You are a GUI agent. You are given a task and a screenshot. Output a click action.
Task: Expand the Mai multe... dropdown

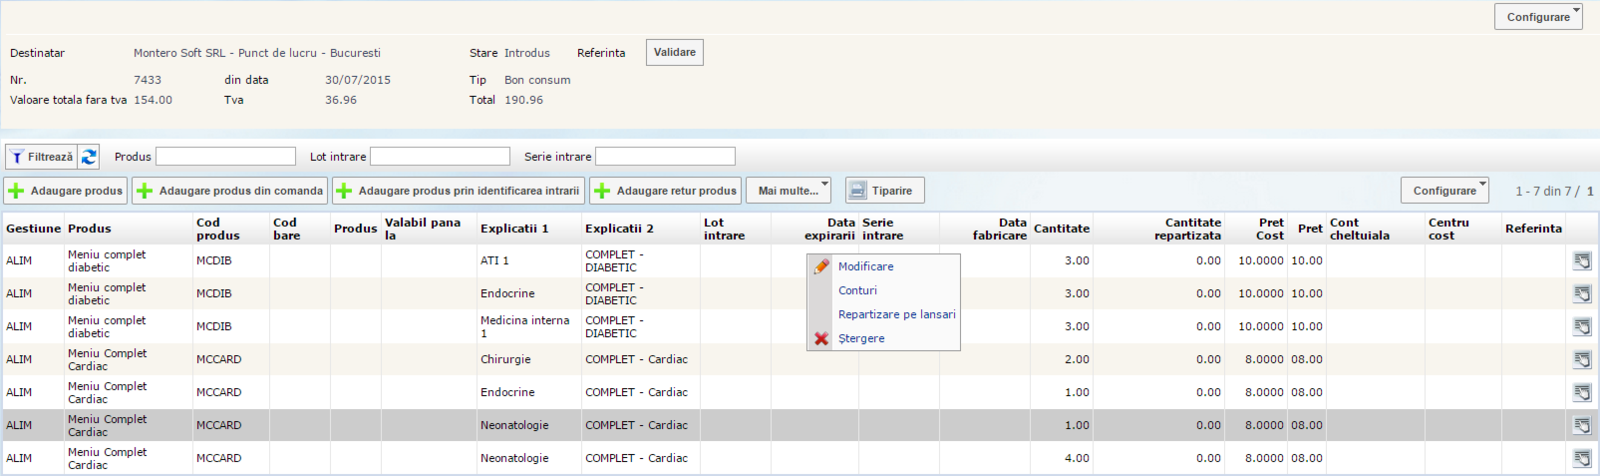point(788,191)
